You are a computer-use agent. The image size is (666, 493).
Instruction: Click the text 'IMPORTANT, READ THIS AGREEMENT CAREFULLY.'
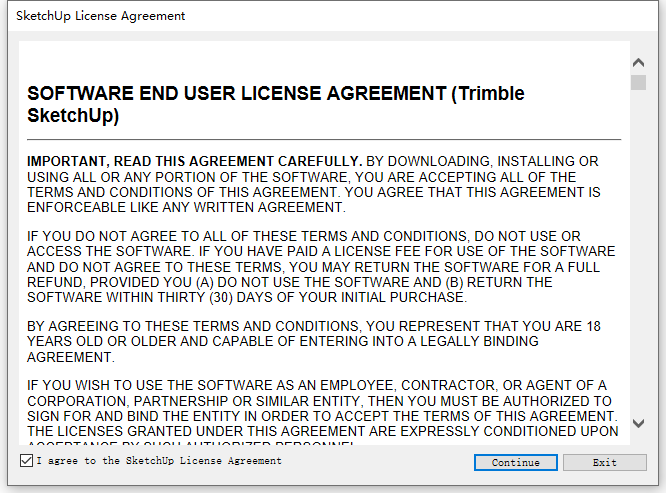(194, 161)
